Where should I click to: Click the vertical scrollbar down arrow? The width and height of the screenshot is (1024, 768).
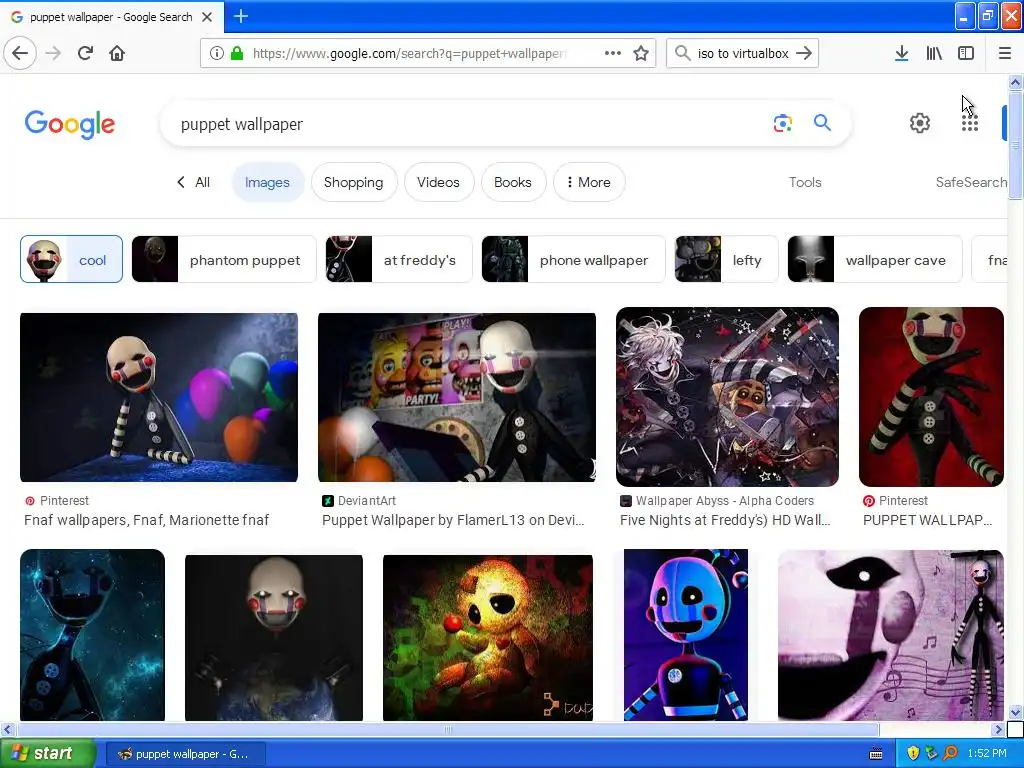[x=1015, y=712]
